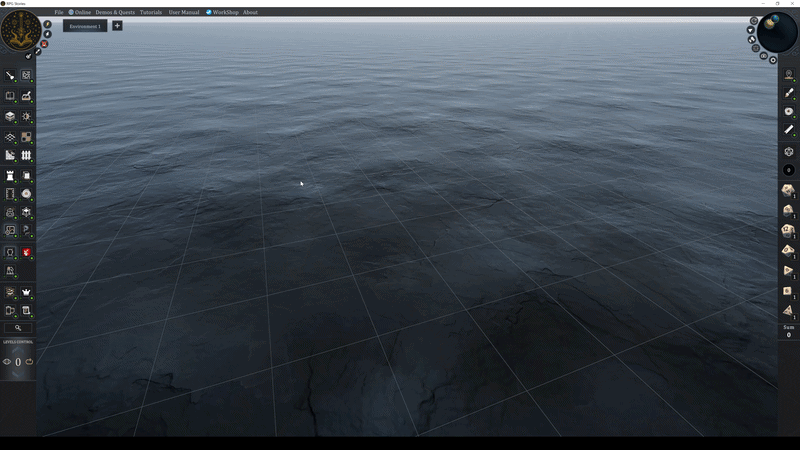Screen dimensions: 800x450
Task: Click the current level number 0
Action: 18,362
